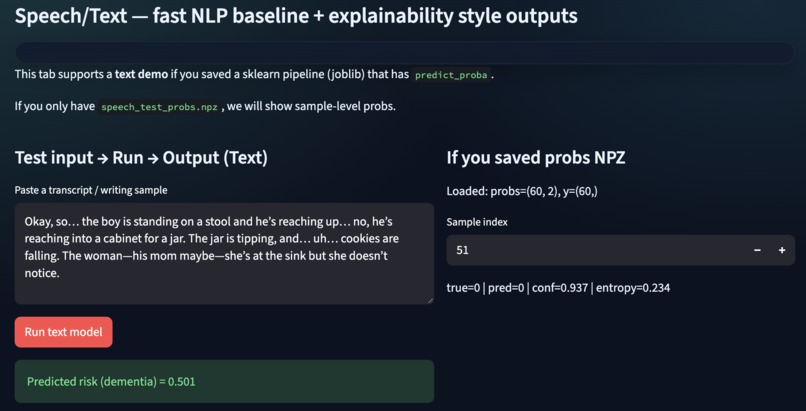Click the empty dark bar below the title

pyautogui.click(x=405, y=52)
